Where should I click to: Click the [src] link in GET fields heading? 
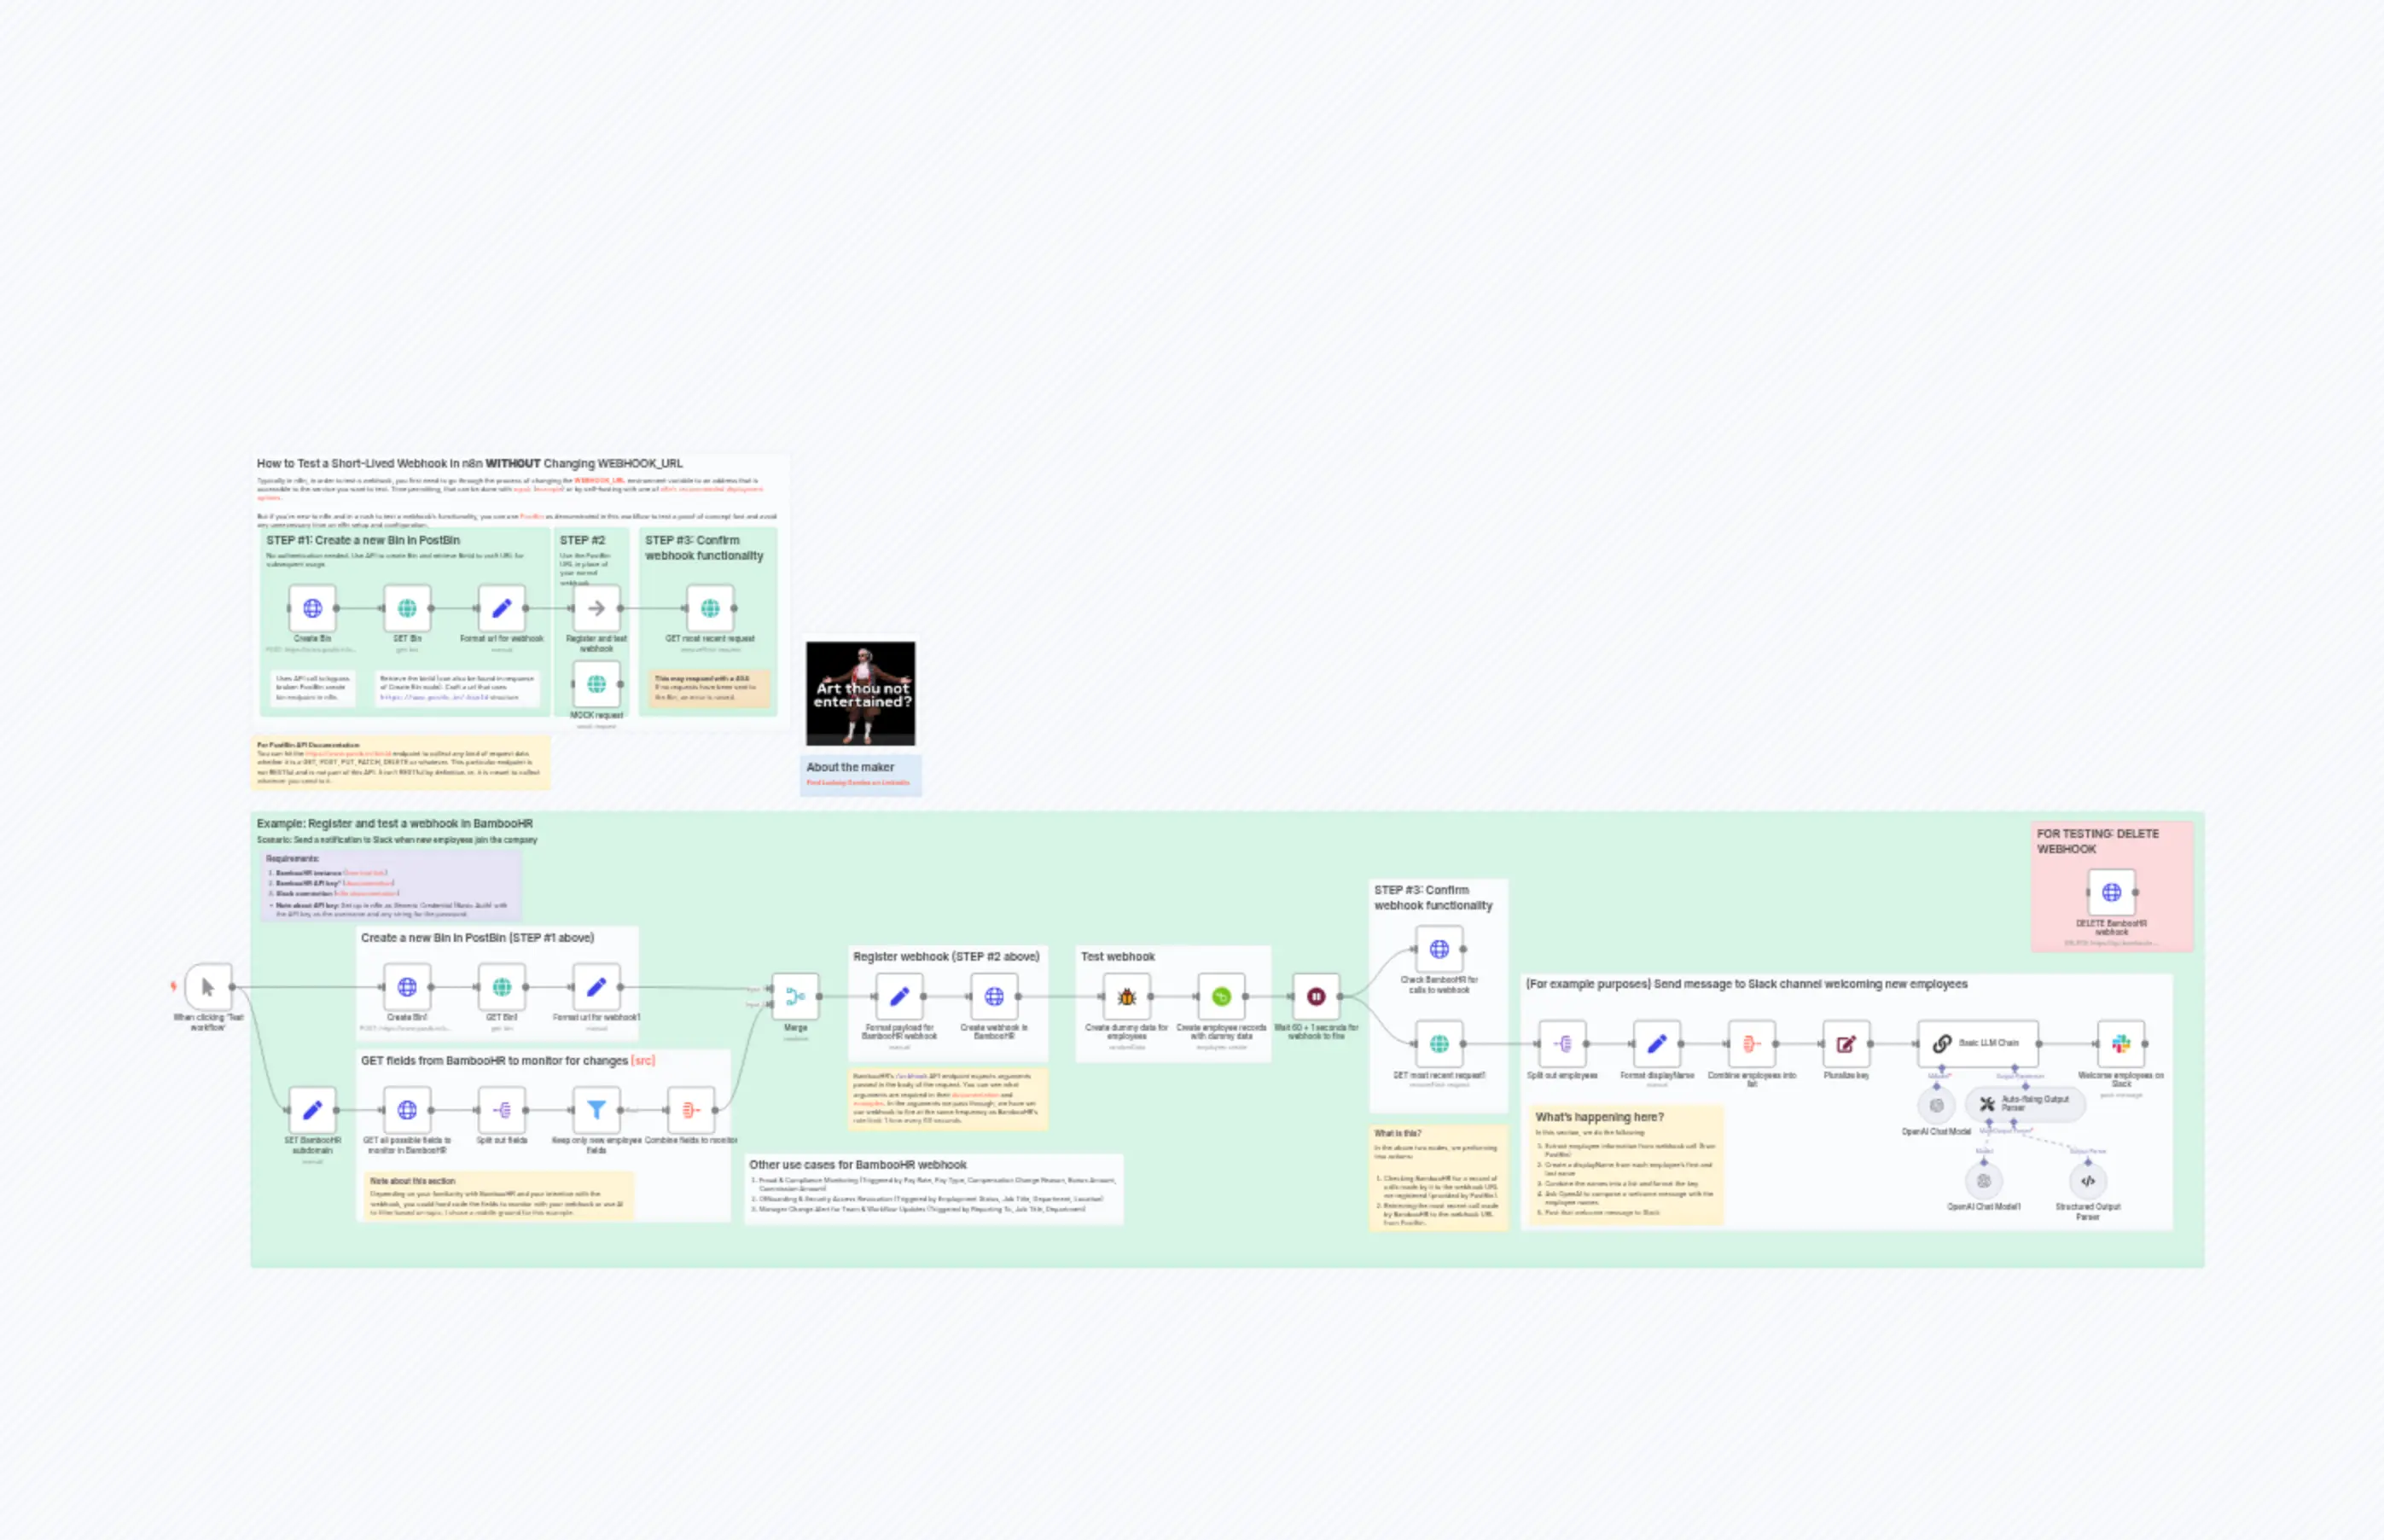tap(643, 1061)
